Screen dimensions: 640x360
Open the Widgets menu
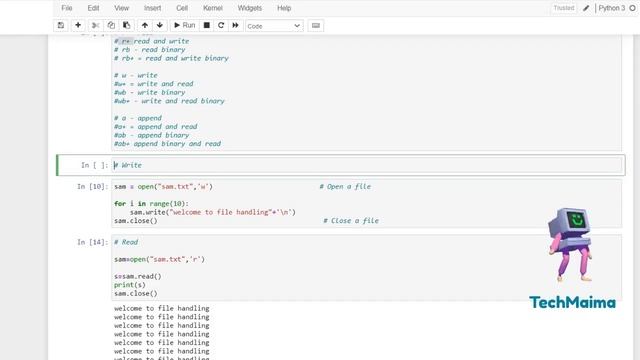(x=249, y=8)
